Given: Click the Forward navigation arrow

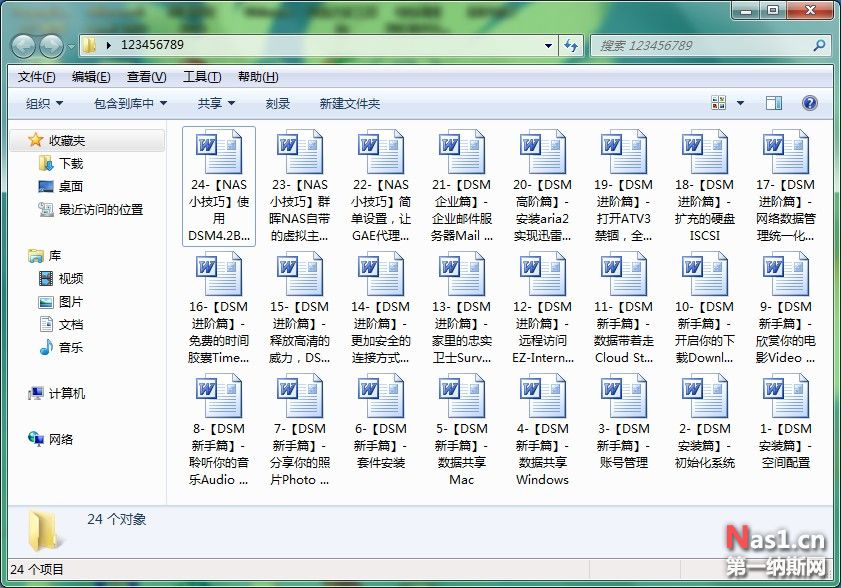Looking at the screenshot, I should (51, 46).
